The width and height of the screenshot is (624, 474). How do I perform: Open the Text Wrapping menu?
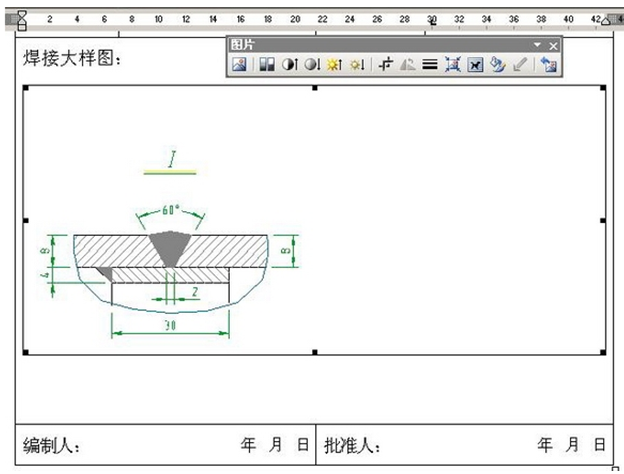[475, 64]
